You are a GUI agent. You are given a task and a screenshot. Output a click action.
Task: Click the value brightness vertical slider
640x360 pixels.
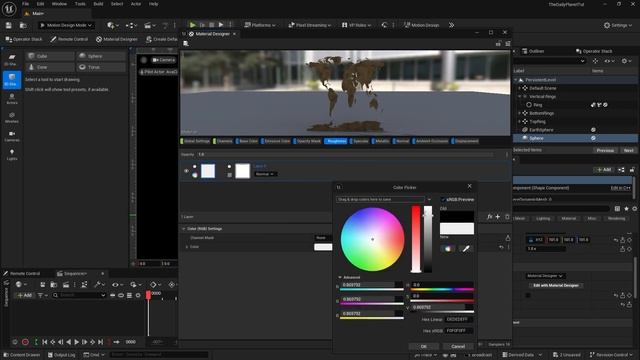tap(428, 239)
